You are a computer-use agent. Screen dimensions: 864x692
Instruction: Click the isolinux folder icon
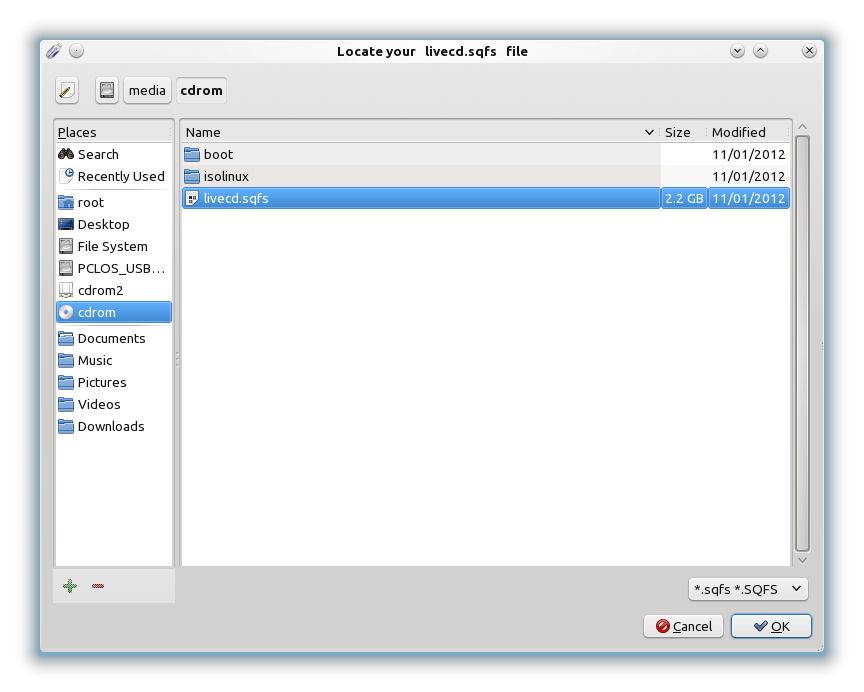tap(192, 176)
